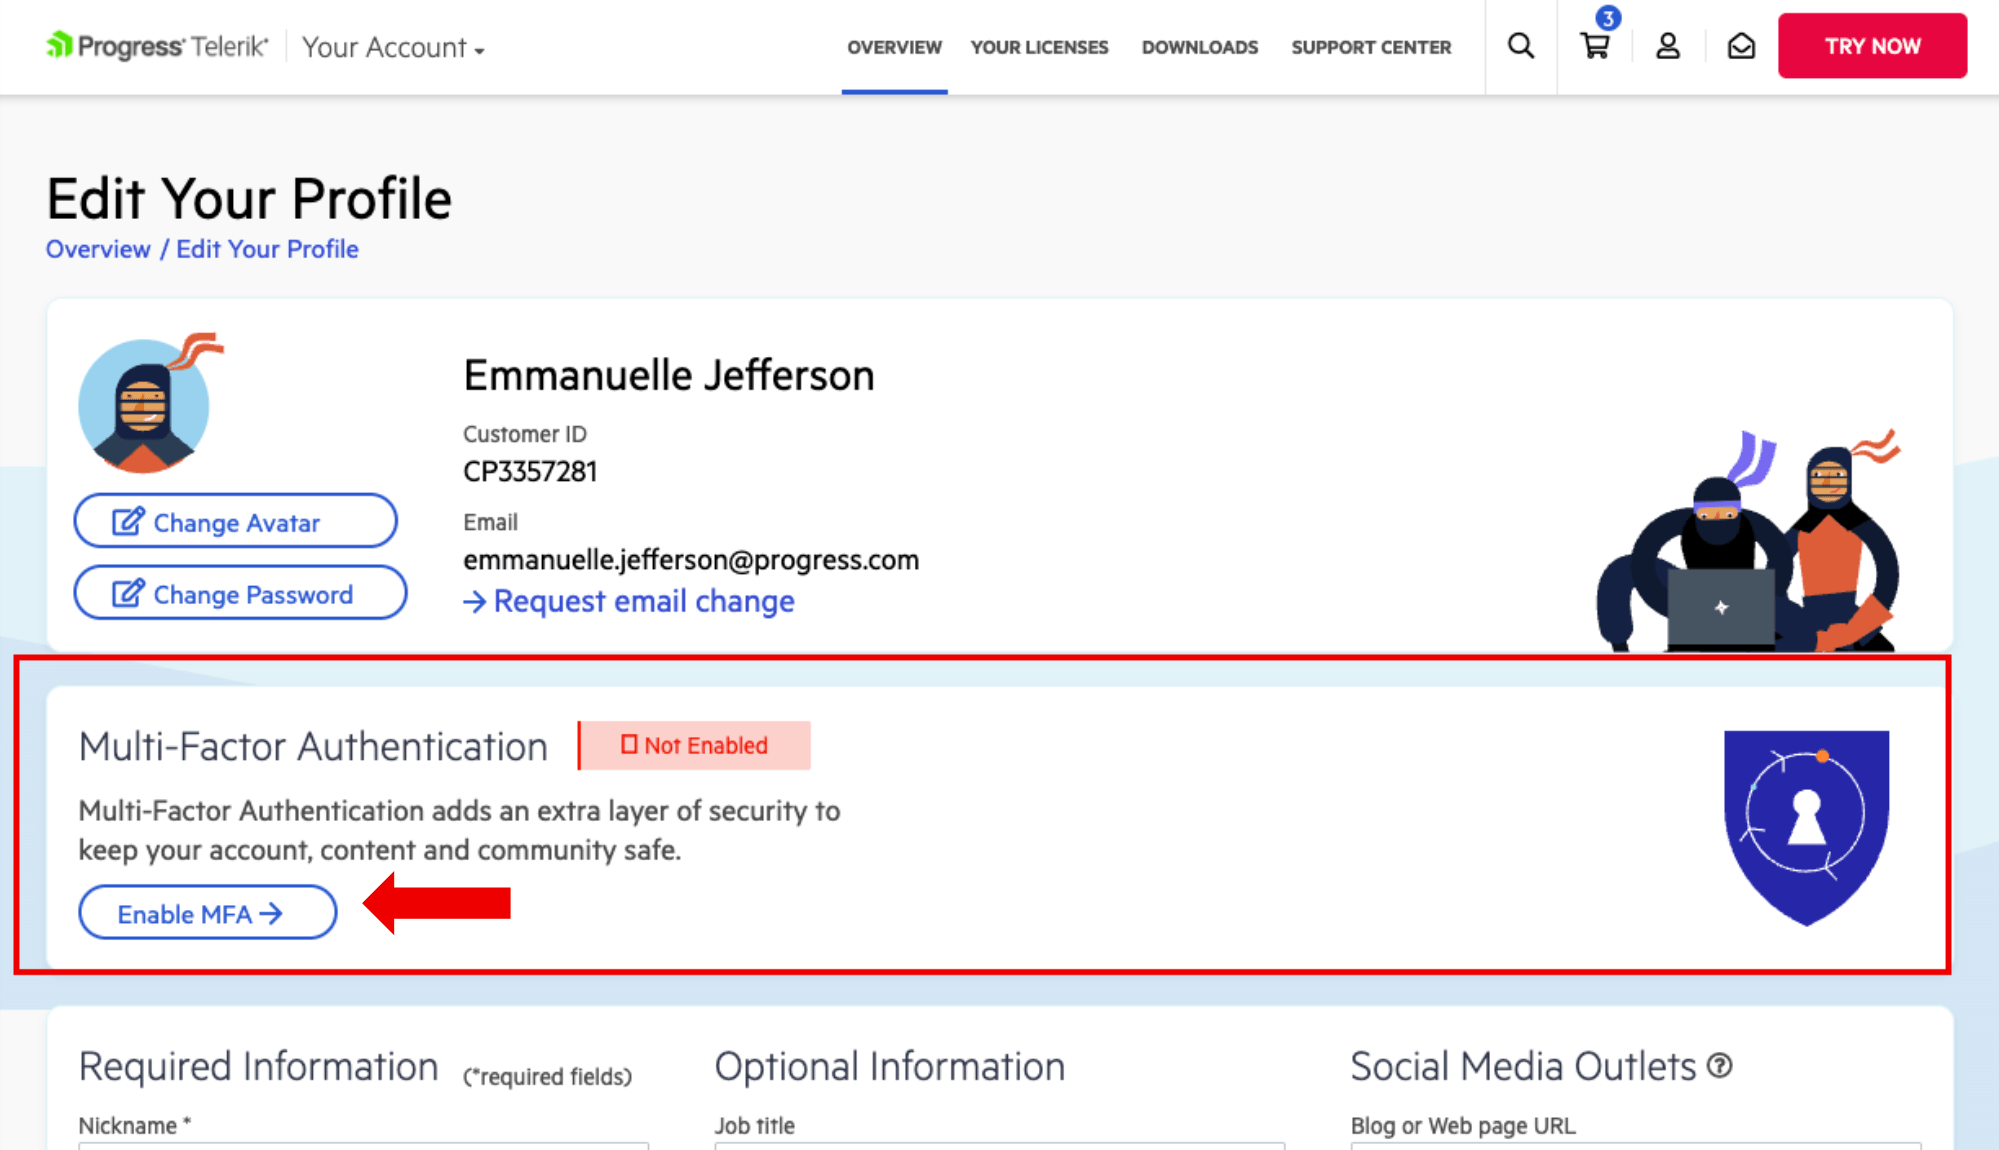Click the Enable MFA button
This screenshot has height=1150, width=1999.
pyautogui.click(x=208, y=913)
